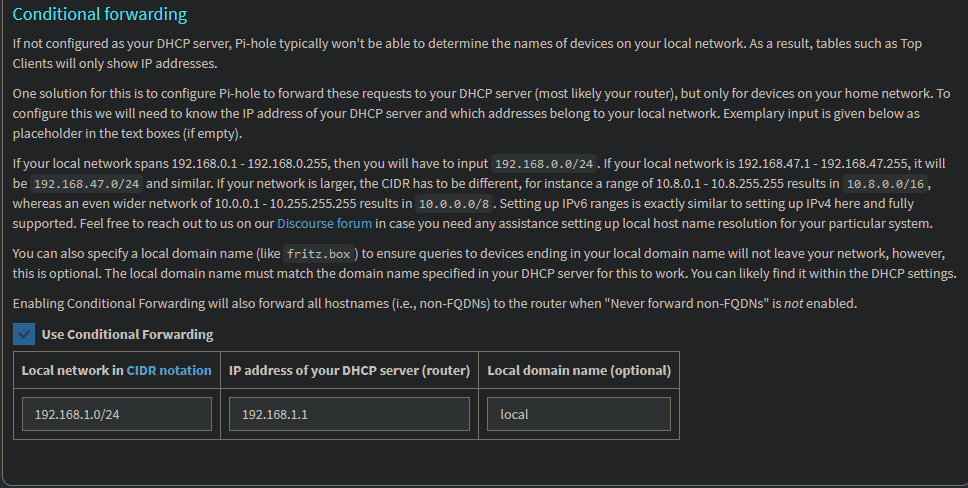968x488 pixels.
Task: Focus the 192.168.1.0/24 local network field
Action: [x=117, y=414]
